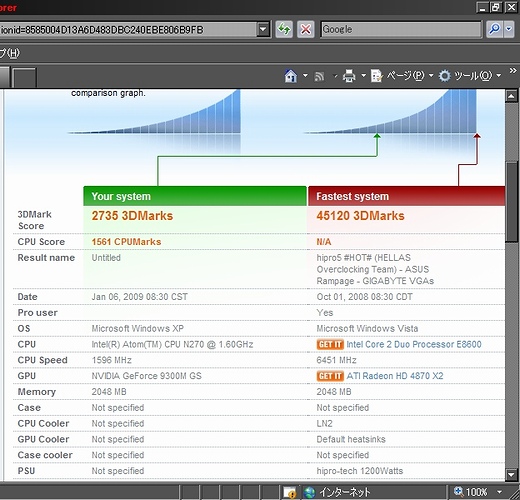Click the page icon beside ページ(P)
This screenshot has height=500, width=520.
coord(377,76)
